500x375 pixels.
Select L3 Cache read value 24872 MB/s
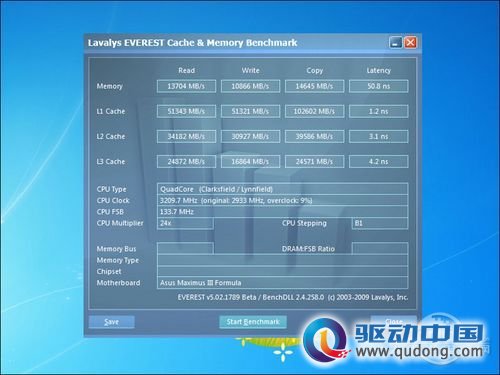coord(186,161)
